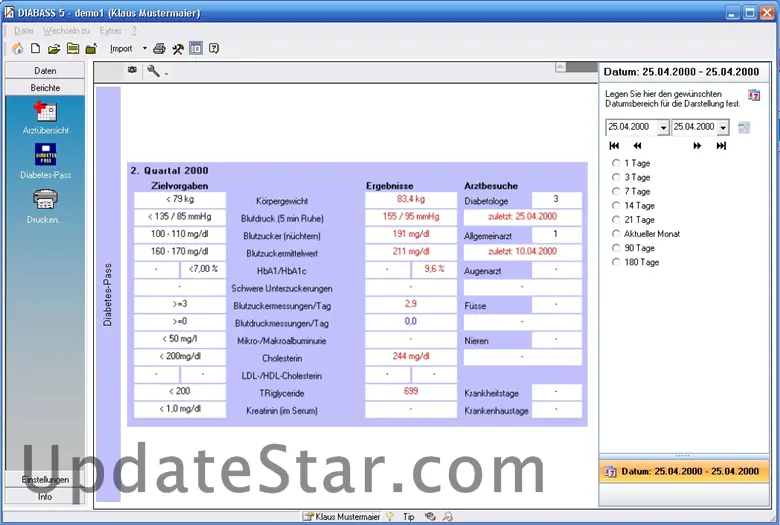Open the Wechseln zu menu
The height and width of the screenshot is (525, 780).
pos(66,31)
